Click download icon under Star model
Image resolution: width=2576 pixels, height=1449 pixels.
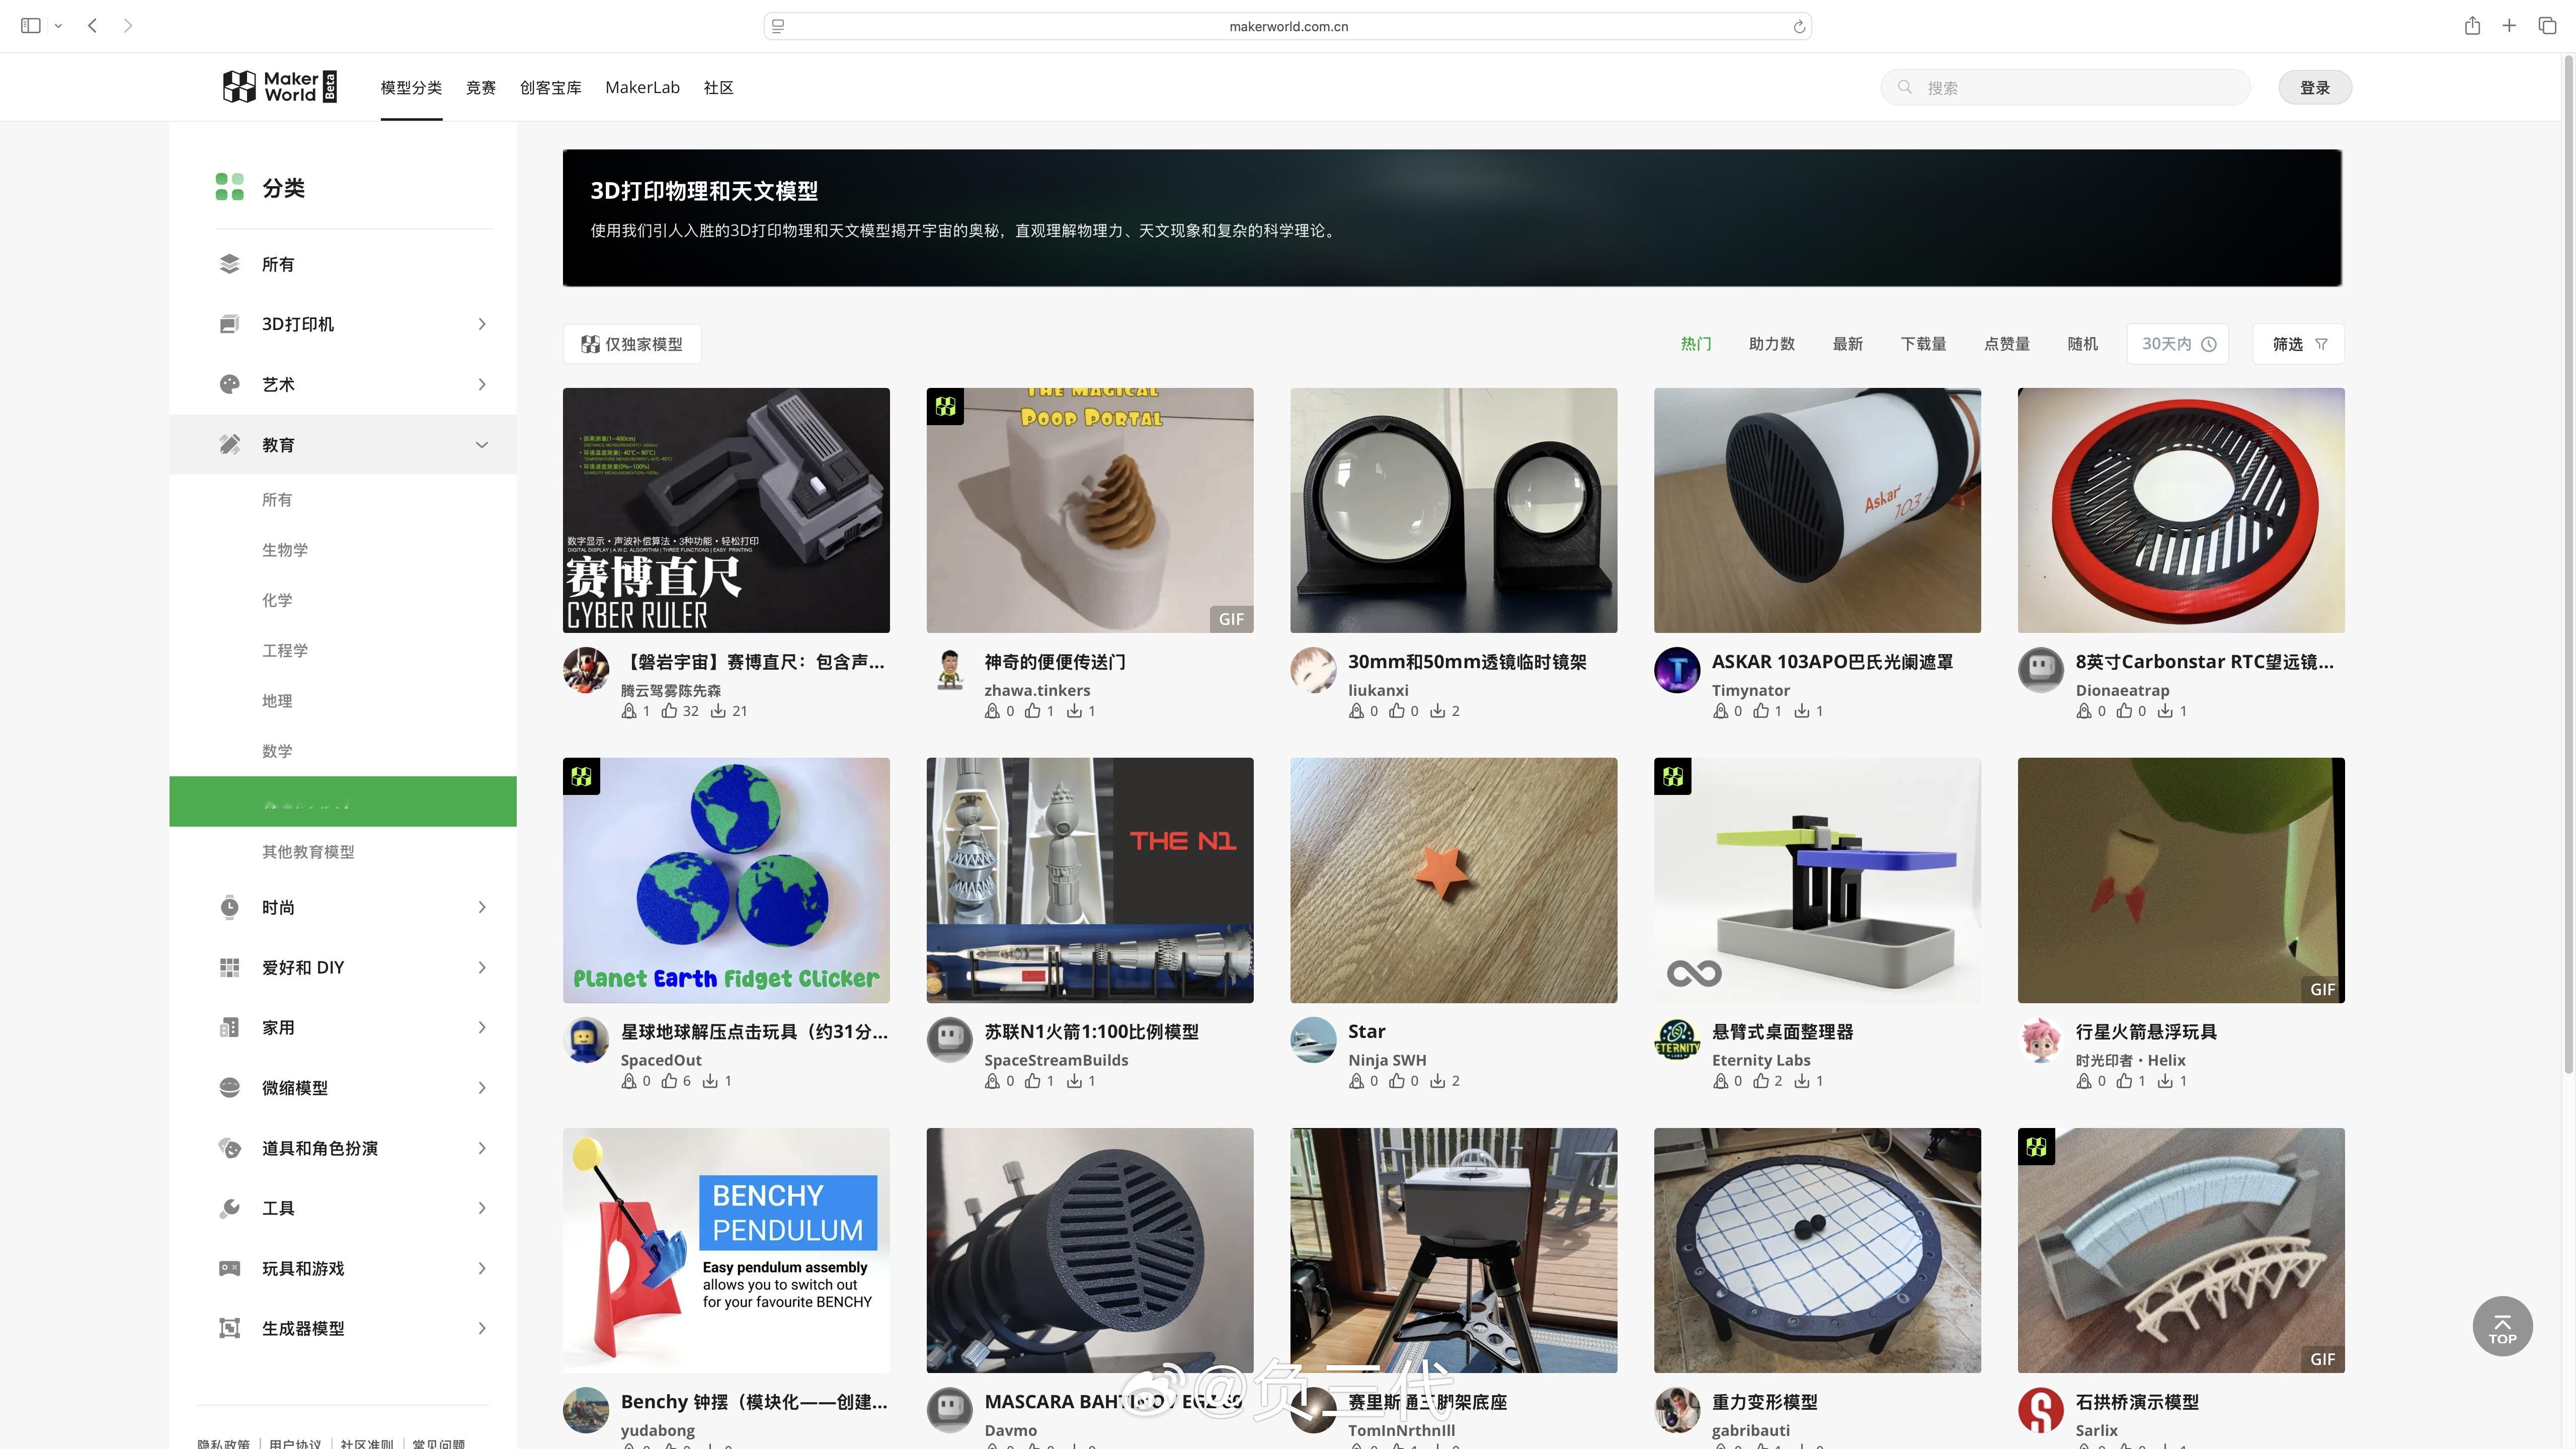click(x=1437, y=1081)
